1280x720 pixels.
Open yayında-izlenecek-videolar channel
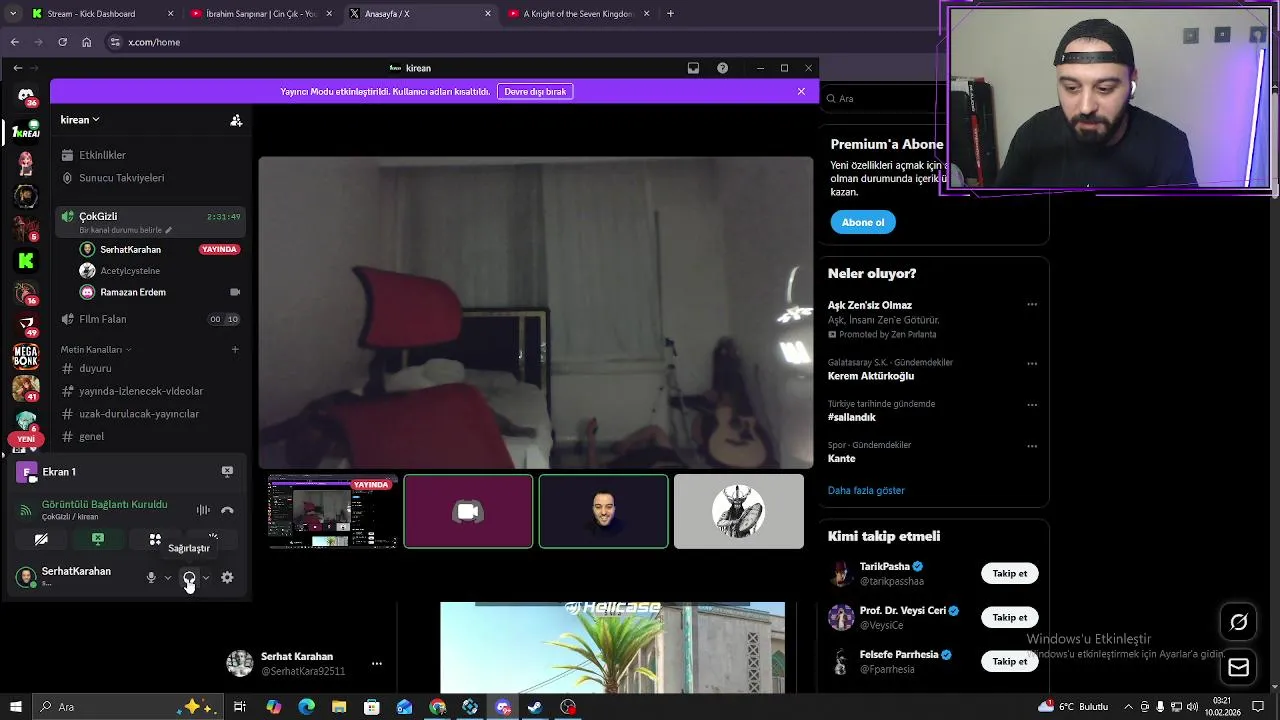pyautogui.click(x=150, y=391)
